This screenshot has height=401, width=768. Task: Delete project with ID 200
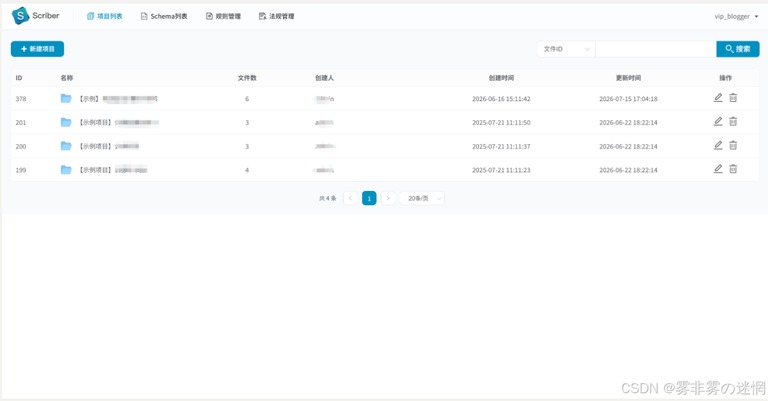[733, 145]
